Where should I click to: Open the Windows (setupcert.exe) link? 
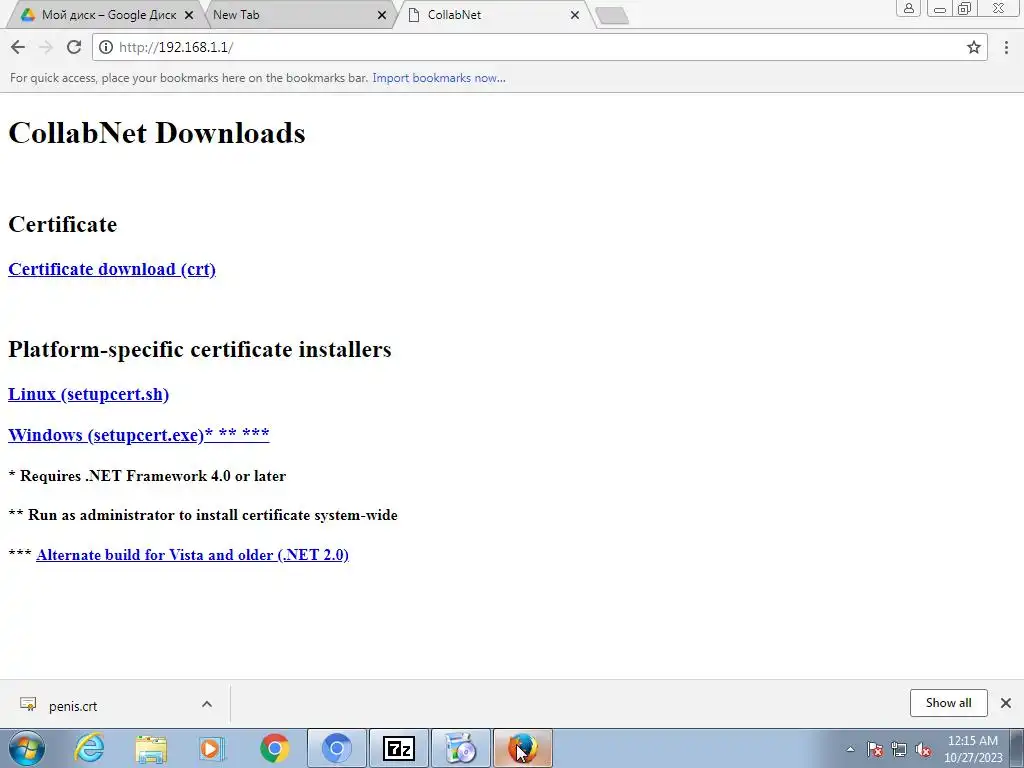pyautogui.click(x=138, y=434)
